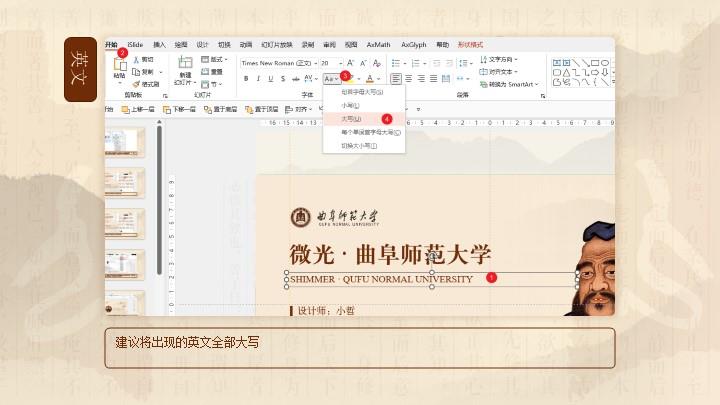Clear all formatting with the eraser A icon

tap(377, 63)
